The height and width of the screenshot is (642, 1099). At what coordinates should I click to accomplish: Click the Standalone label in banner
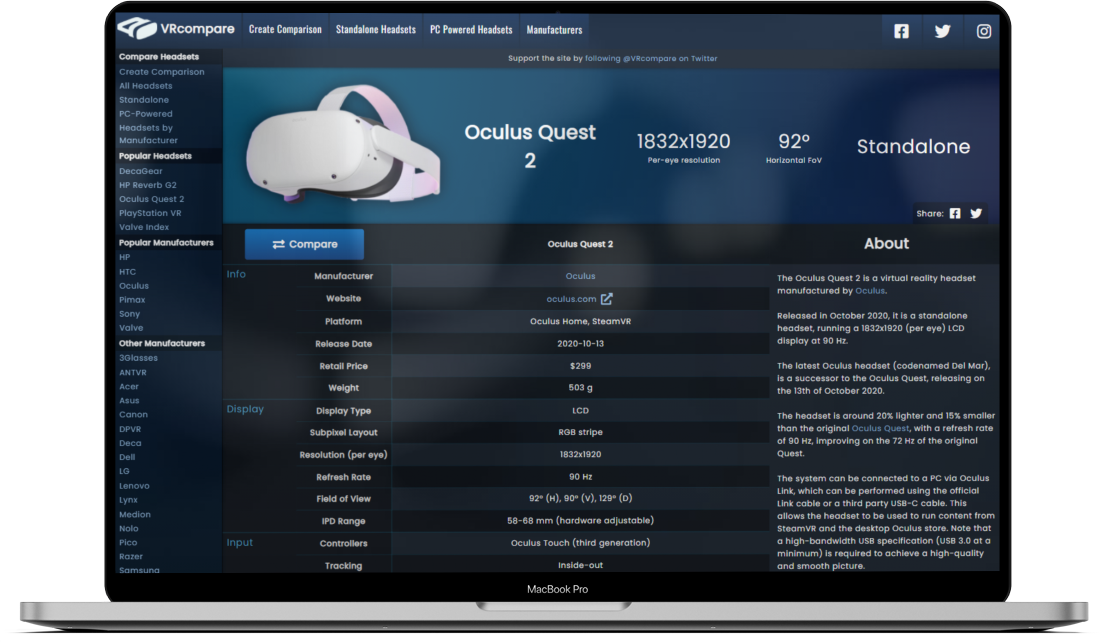click(913, 146)
